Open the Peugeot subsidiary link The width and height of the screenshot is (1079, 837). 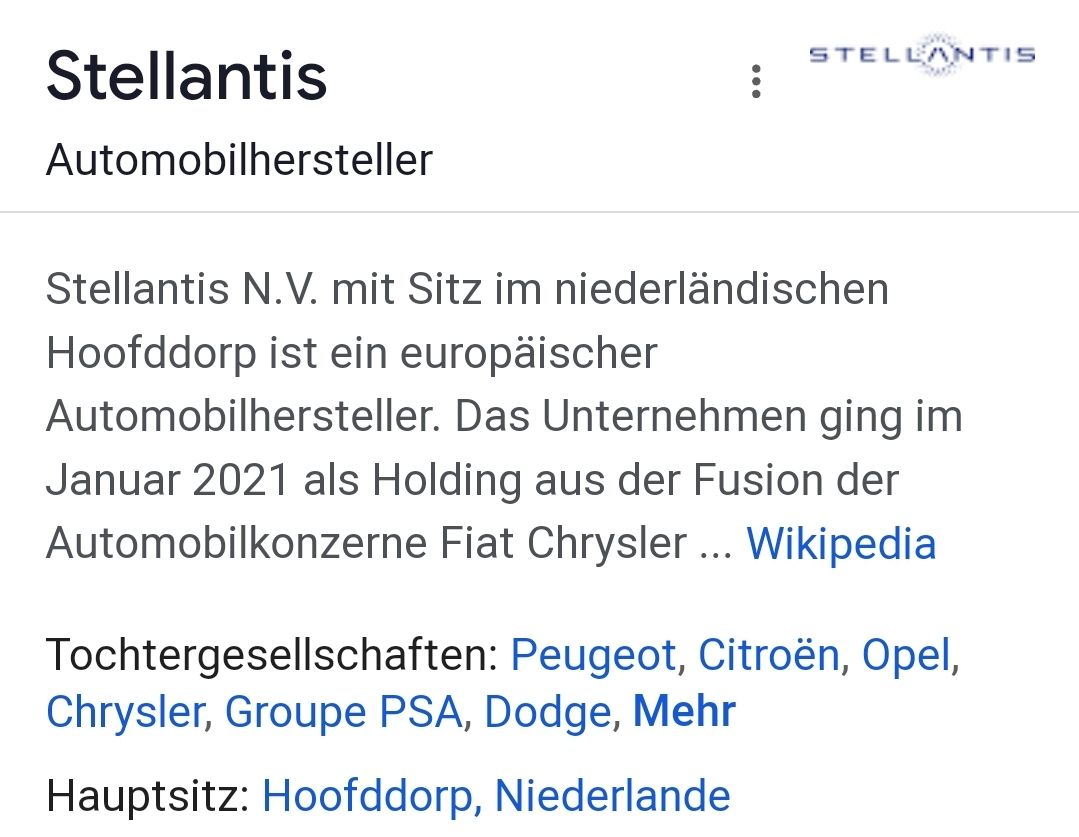coord(593,656)
